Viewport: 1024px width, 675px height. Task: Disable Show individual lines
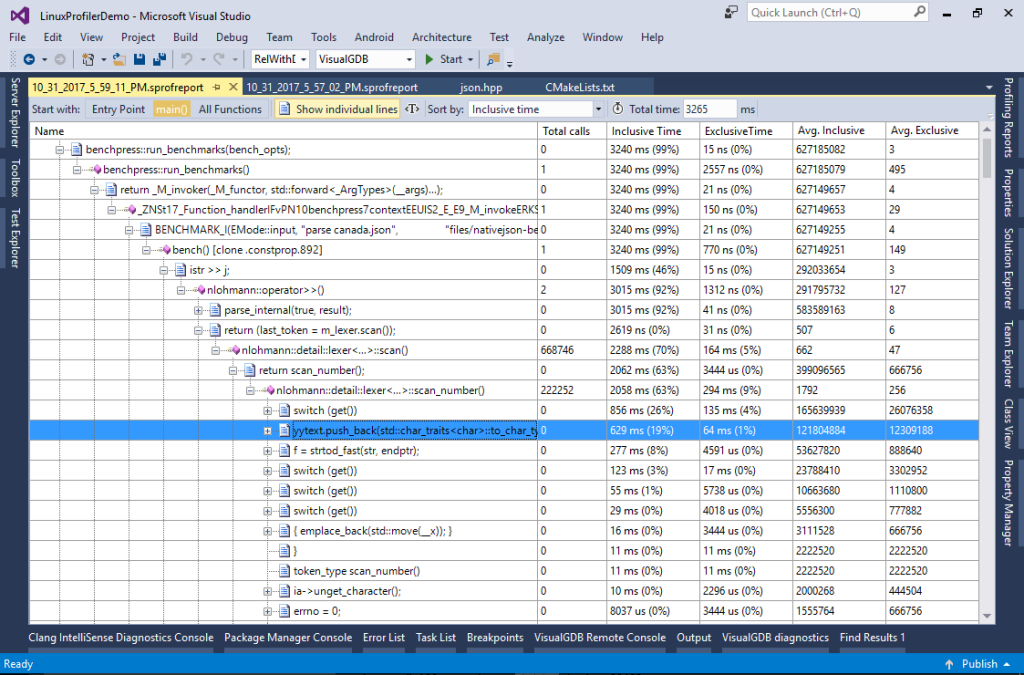342,109
